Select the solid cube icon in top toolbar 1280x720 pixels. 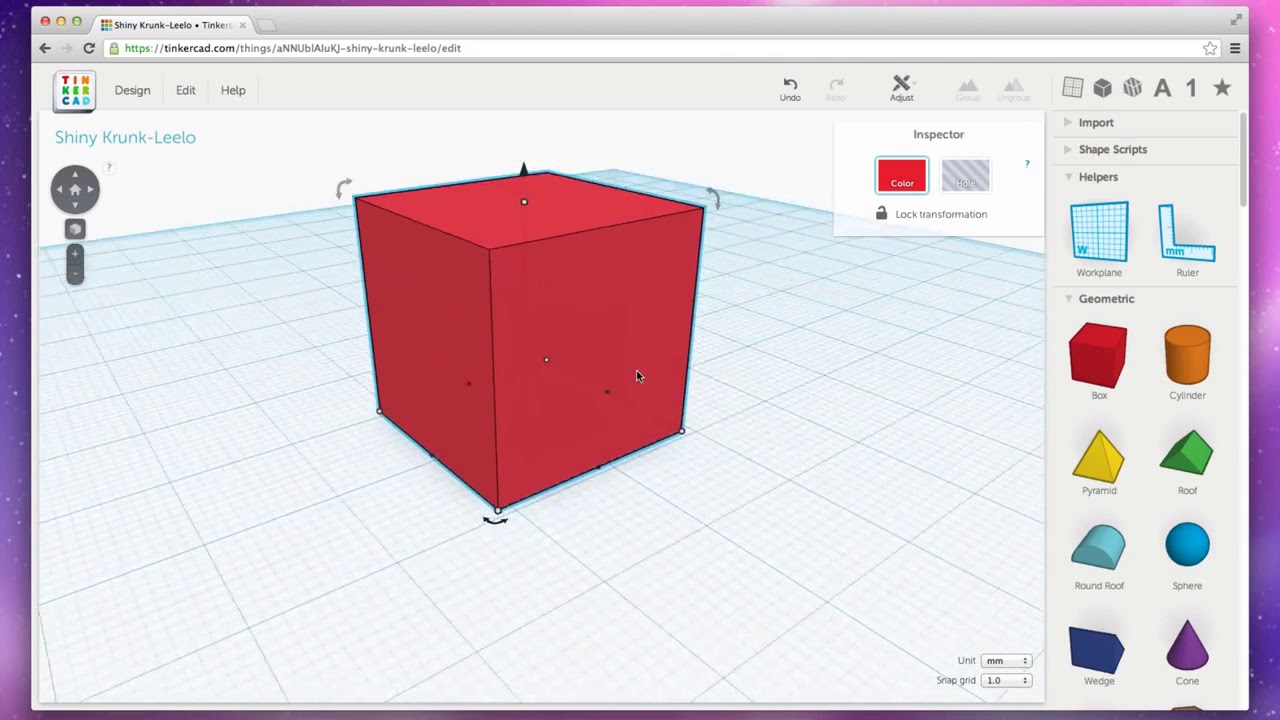click(x=1102, y=88)
